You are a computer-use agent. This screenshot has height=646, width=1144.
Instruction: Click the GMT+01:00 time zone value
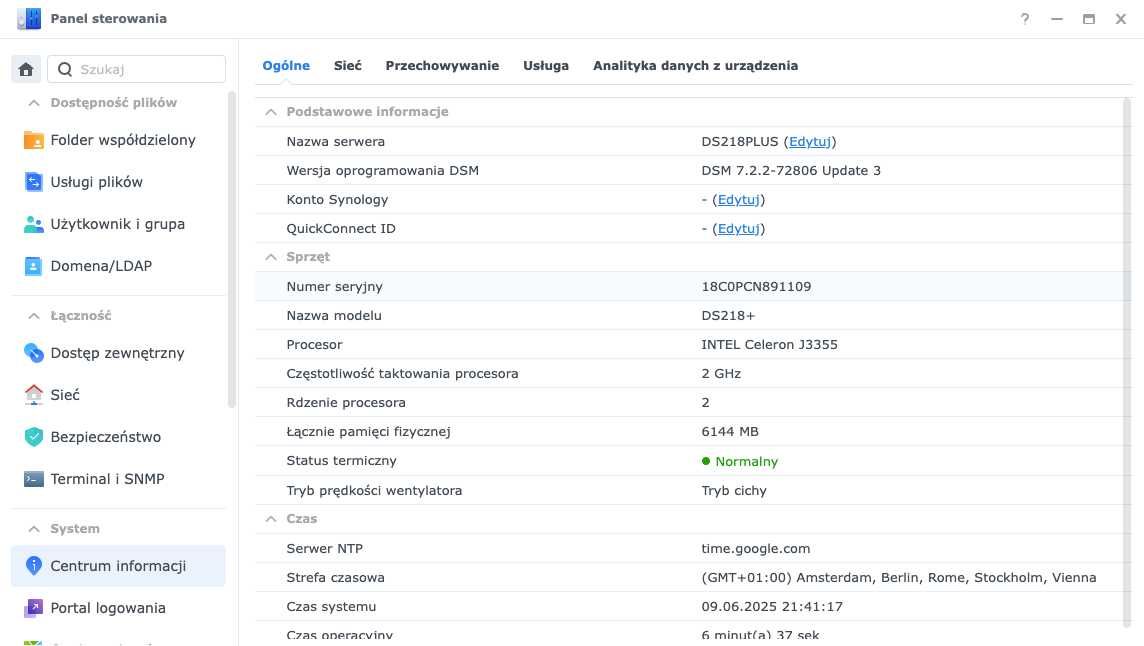(x=899, y=577)
